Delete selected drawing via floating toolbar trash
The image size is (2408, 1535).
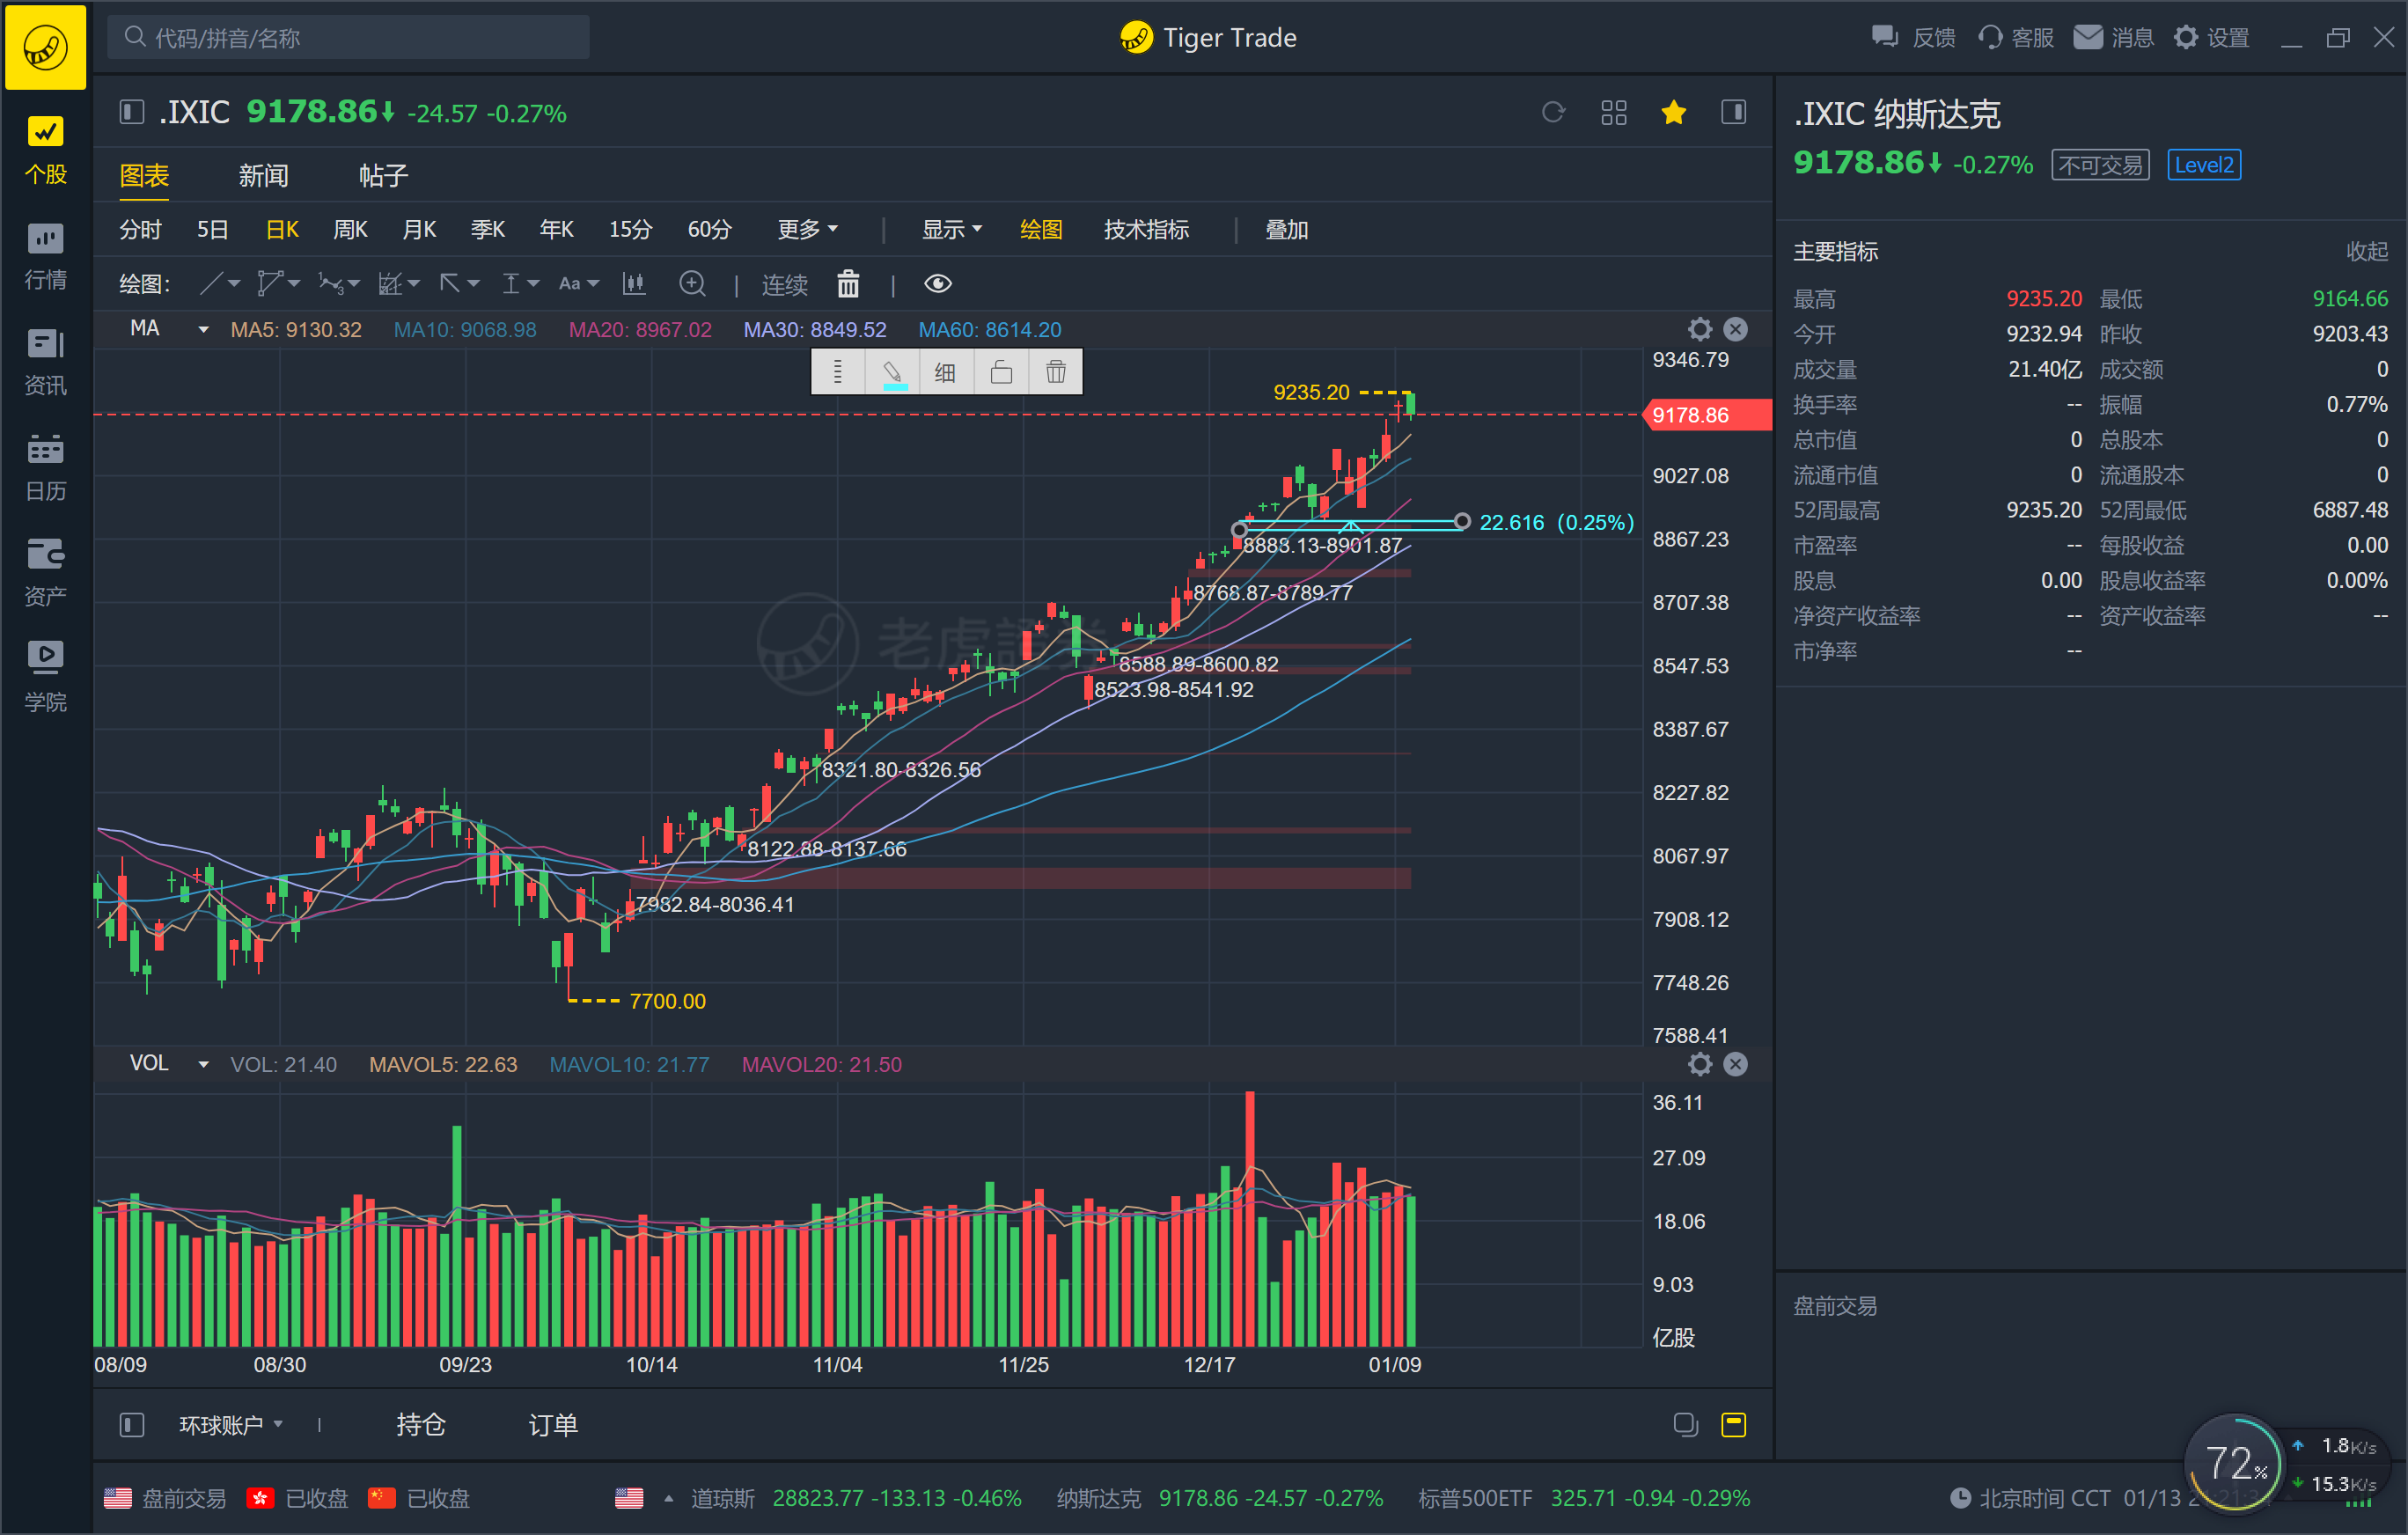tap(1055, 372)
